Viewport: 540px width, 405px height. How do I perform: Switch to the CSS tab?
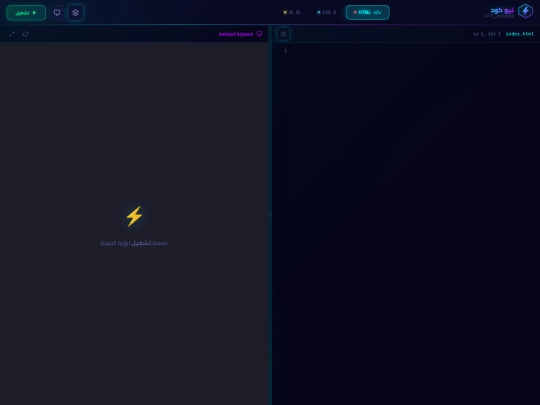326,12
